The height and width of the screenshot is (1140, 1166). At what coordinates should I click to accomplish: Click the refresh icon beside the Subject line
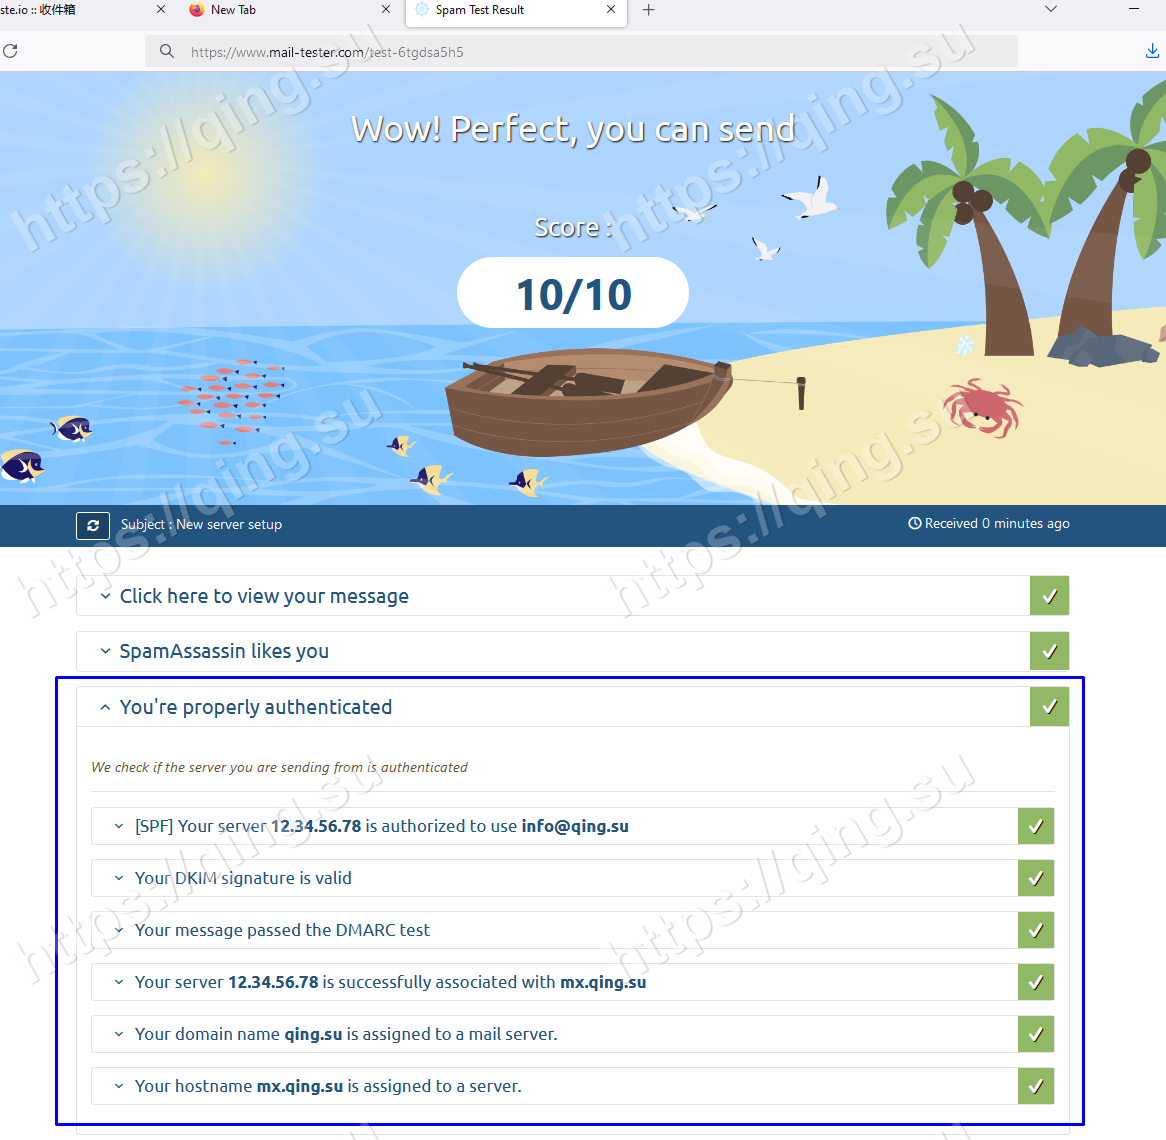pyautogui.click(x=92, y=525)
